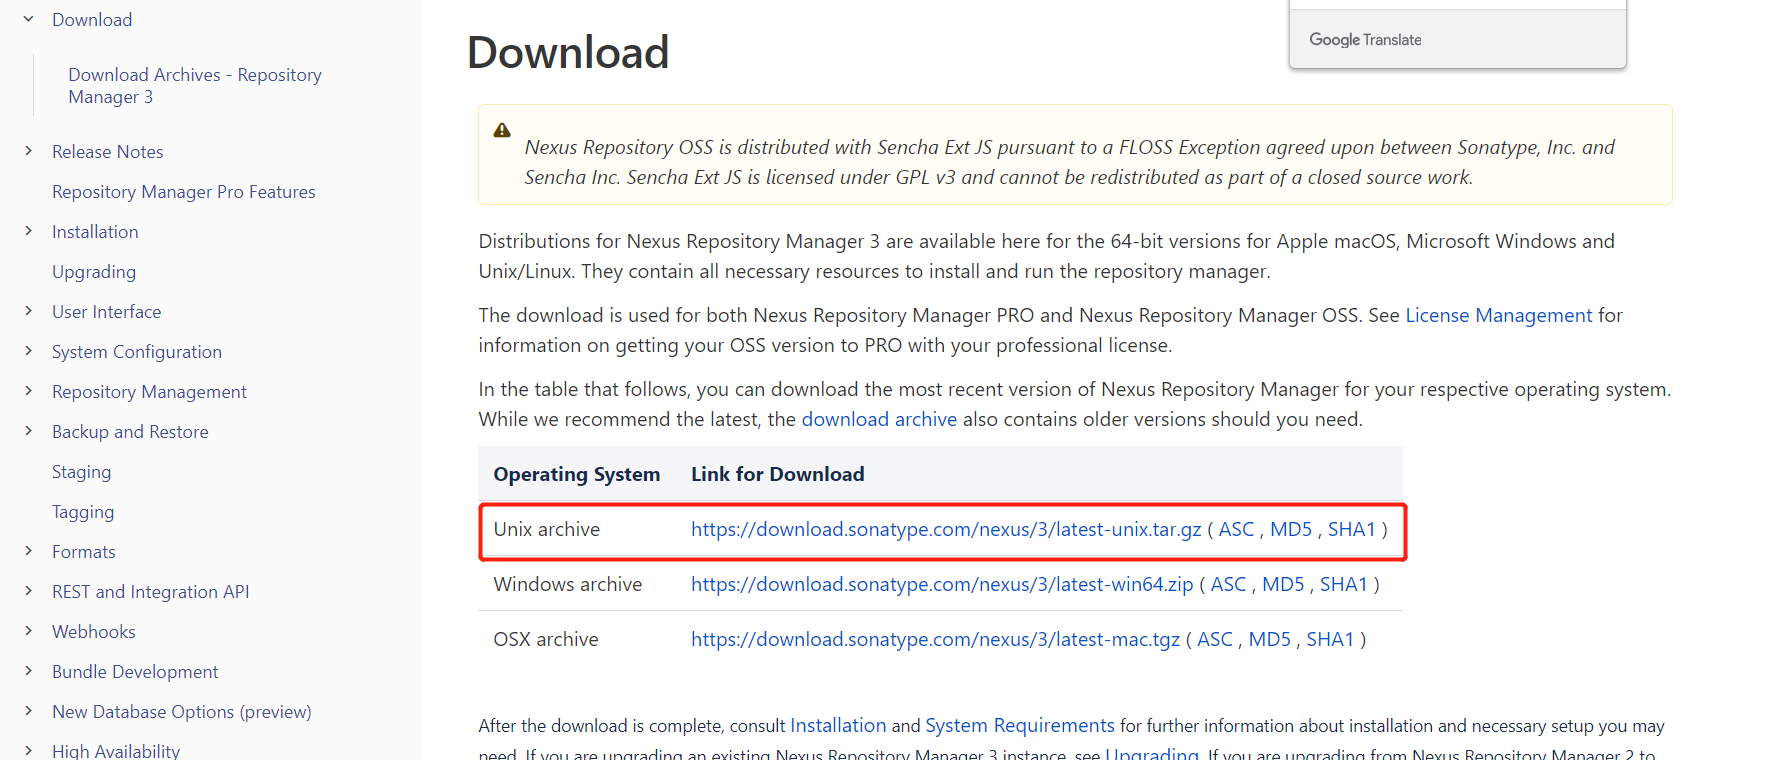Expand the Webhooks chevron

pyautogui.click(x=28, y=631)
